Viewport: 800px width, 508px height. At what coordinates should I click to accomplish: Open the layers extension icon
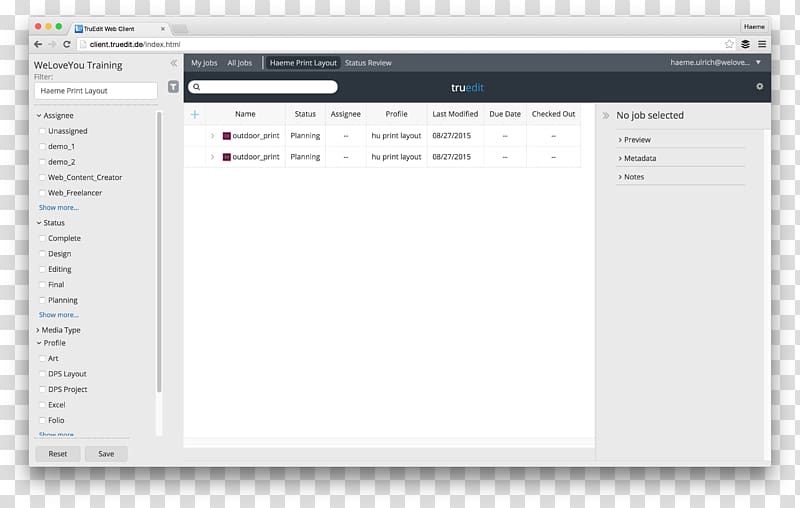[745, 44]
